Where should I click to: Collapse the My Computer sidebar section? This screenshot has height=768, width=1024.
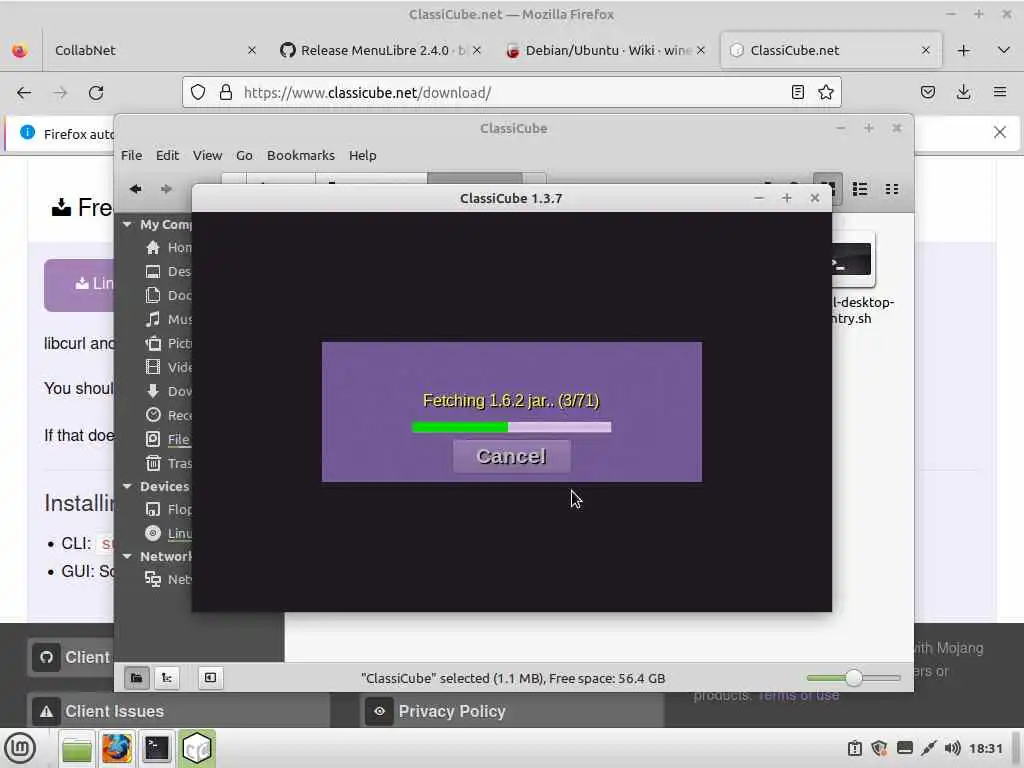point(127,224)
